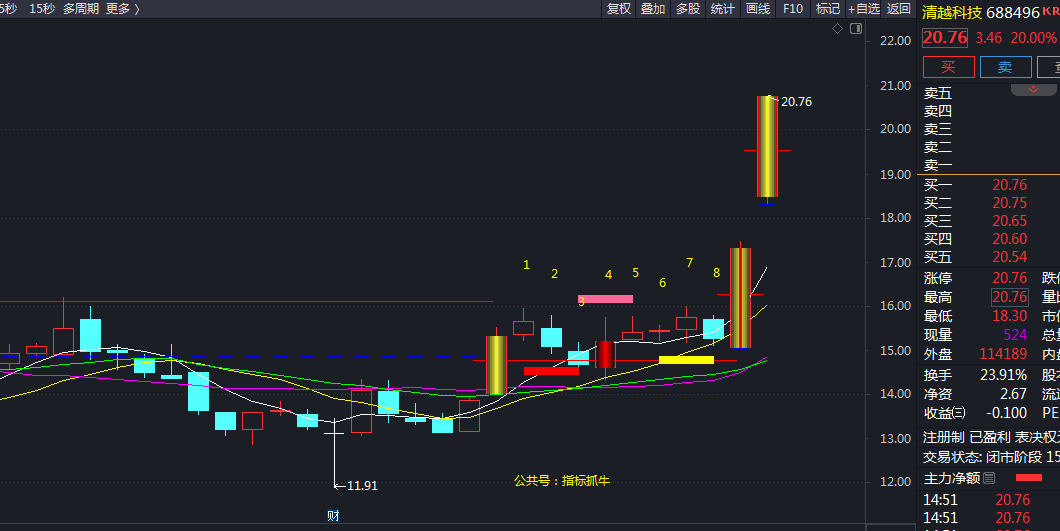Open 主力净额 list icon
Screen dimensions: 1060x531
989,478
